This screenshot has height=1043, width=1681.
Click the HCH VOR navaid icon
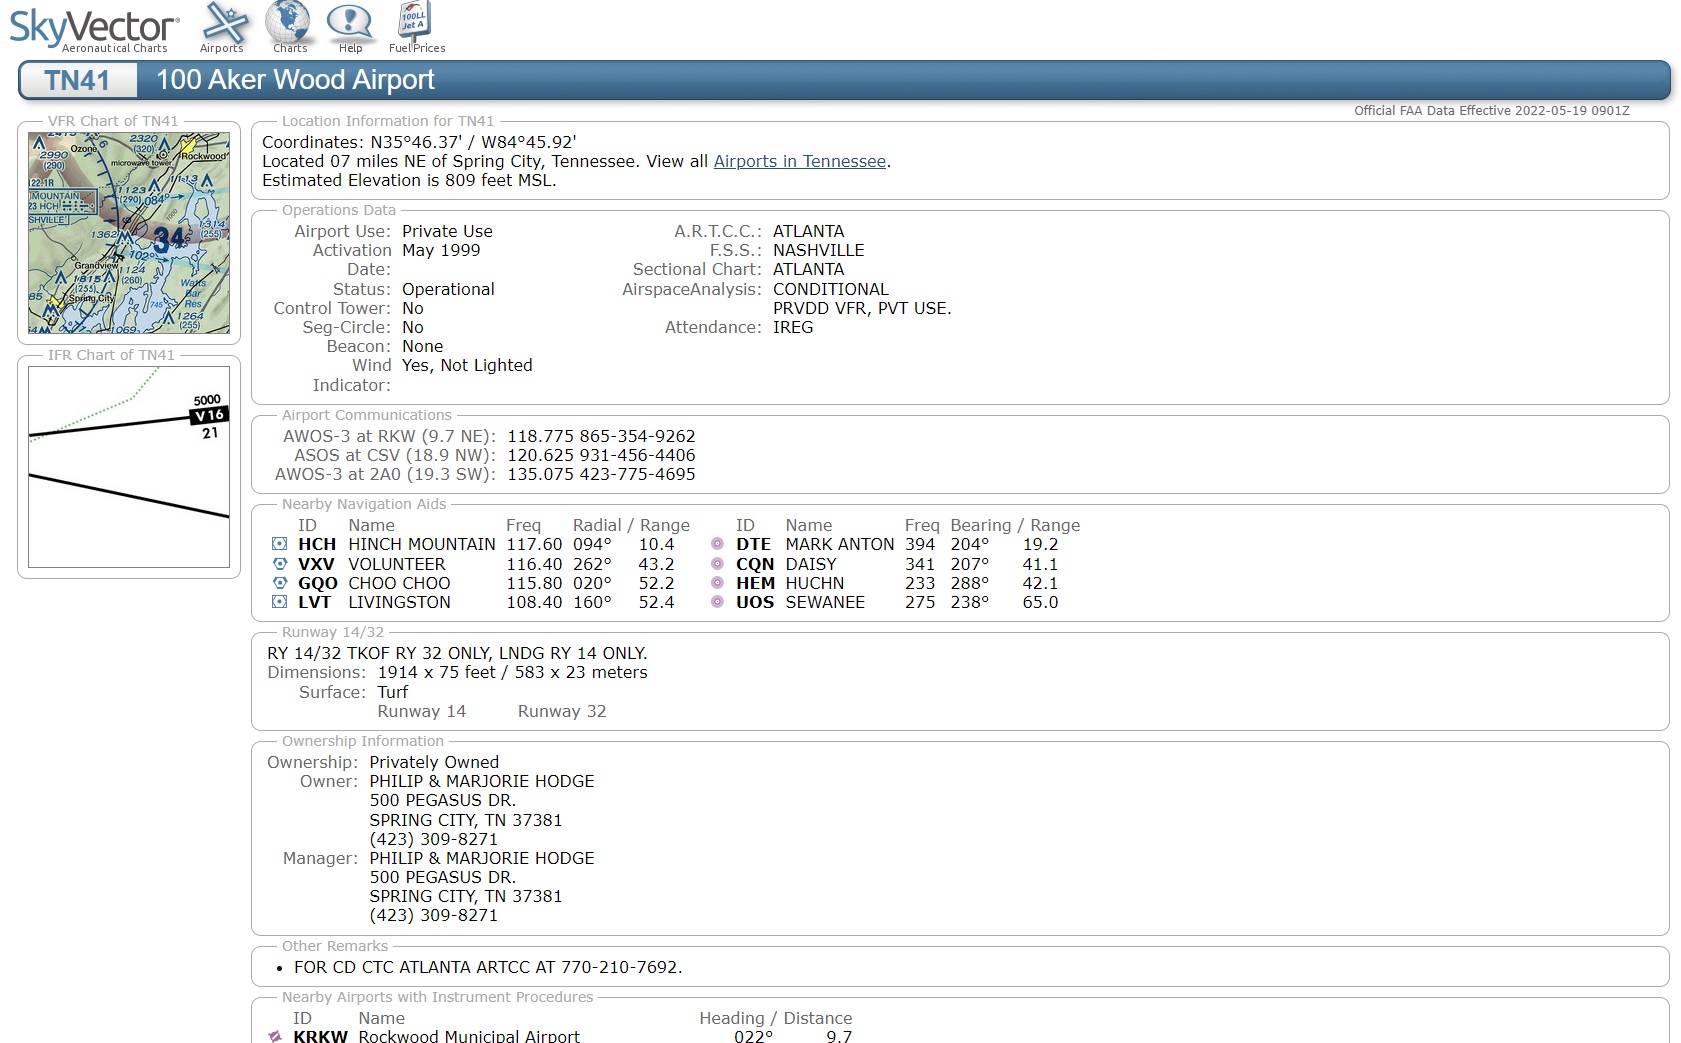click(x=280, y=544)
